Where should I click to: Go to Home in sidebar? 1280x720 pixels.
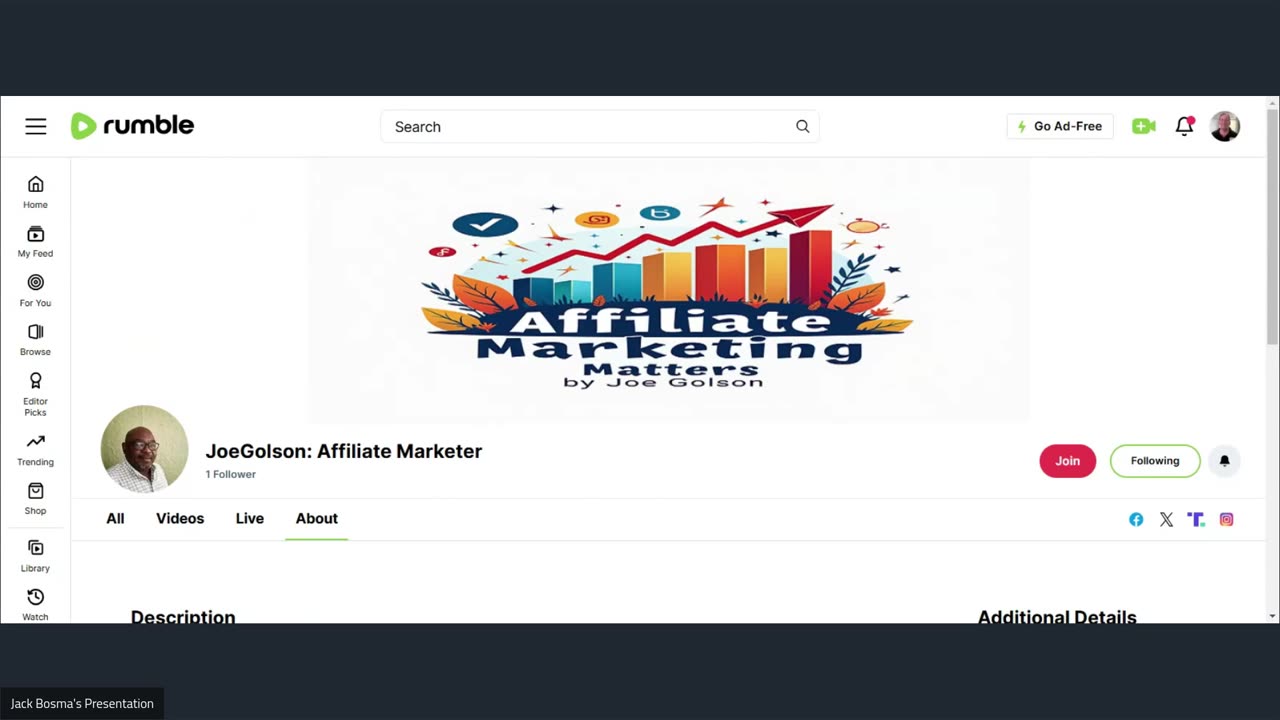35,192
